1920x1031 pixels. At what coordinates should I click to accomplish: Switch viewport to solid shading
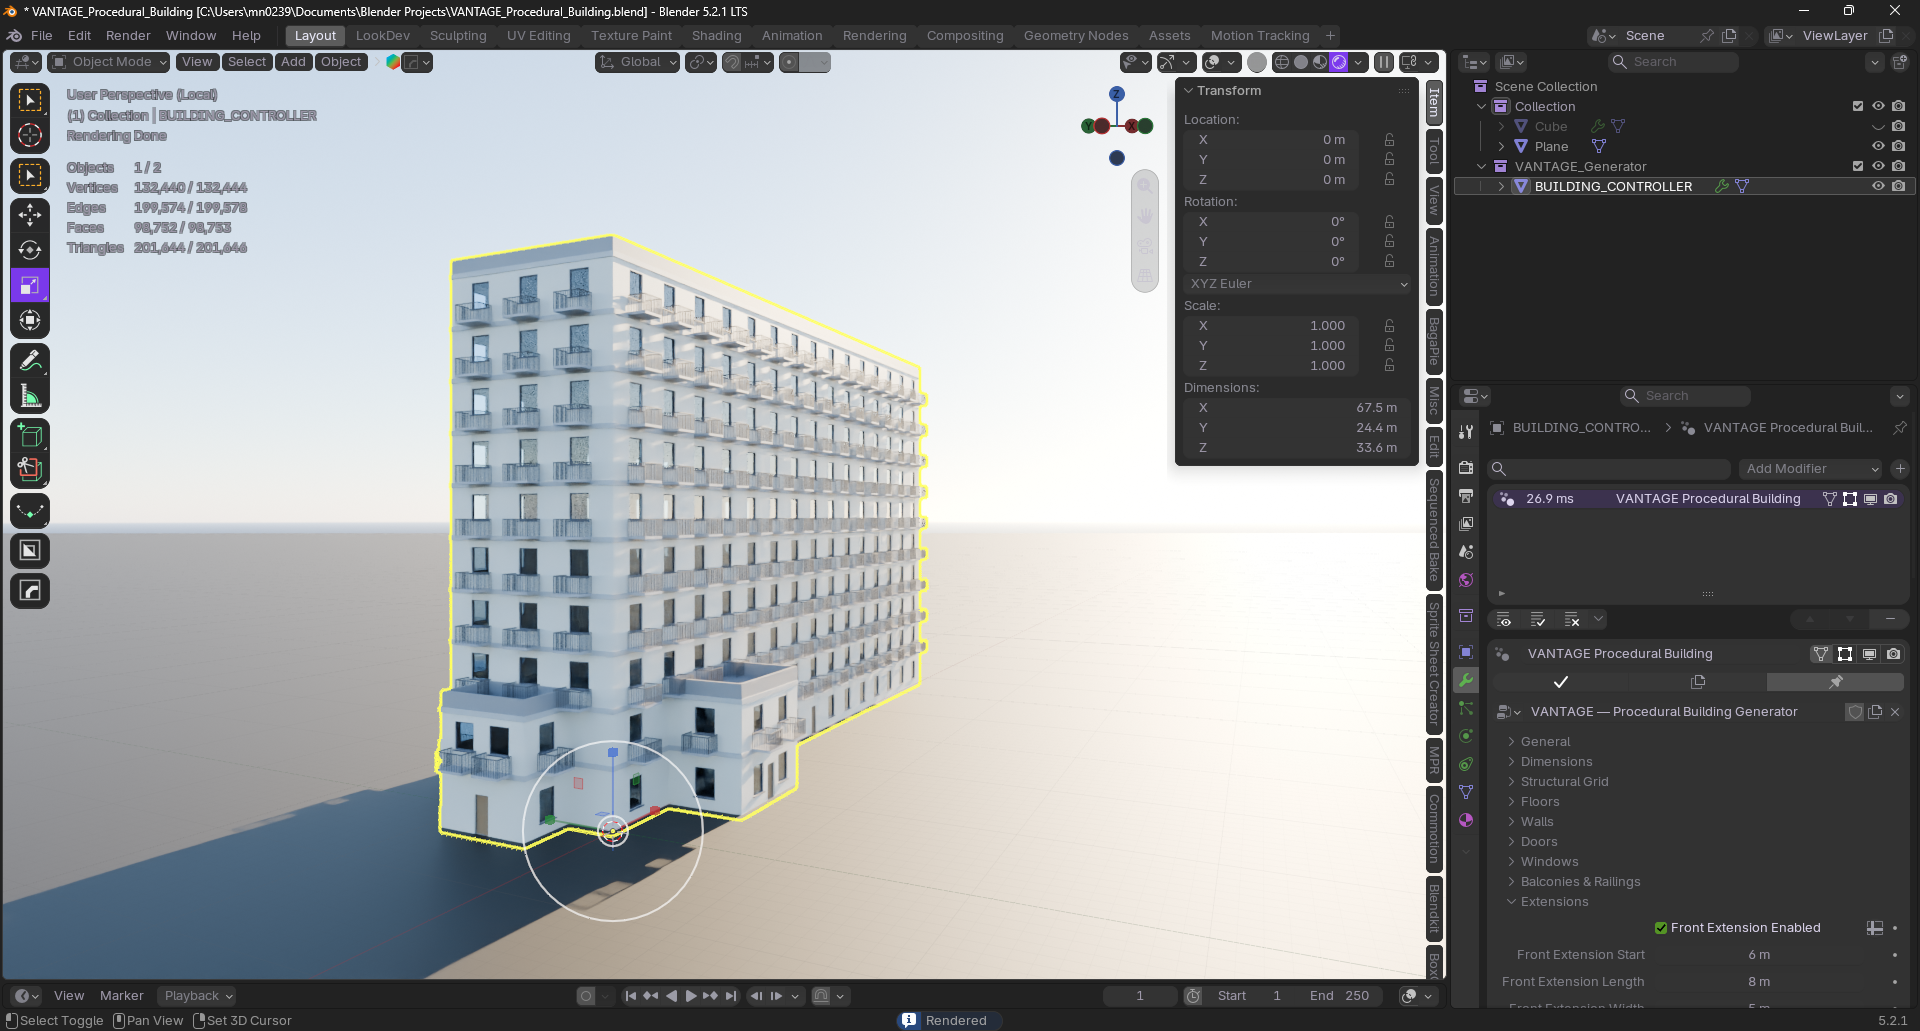[1300, 62]
